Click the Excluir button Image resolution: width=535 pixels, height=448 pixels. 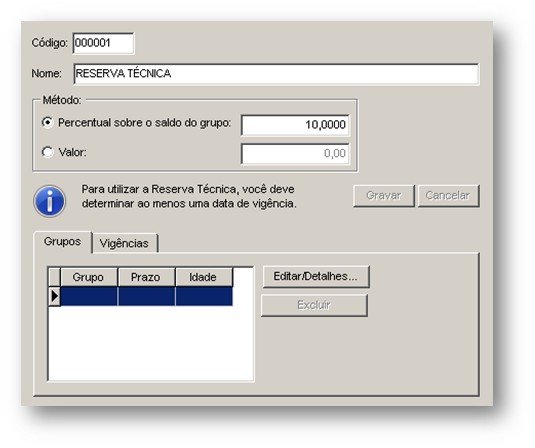click(x=314, y=305)
